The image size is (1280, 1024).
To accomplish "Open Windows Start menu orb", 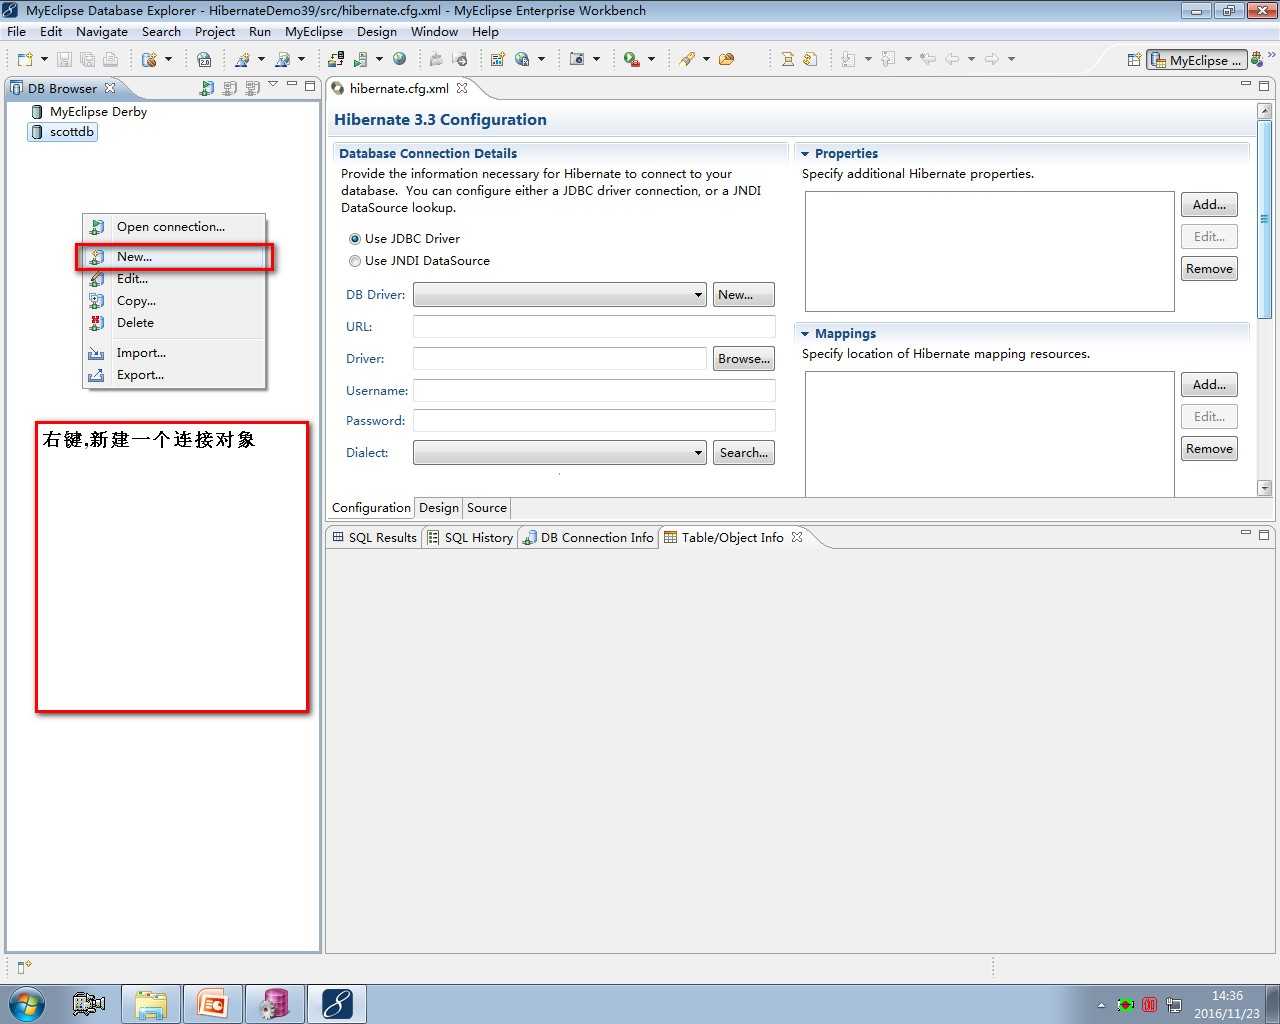I will pos(27,1004).
